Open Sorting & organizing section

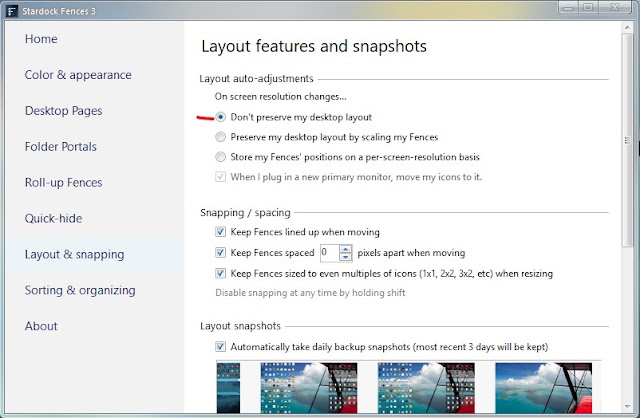point(80,291)
